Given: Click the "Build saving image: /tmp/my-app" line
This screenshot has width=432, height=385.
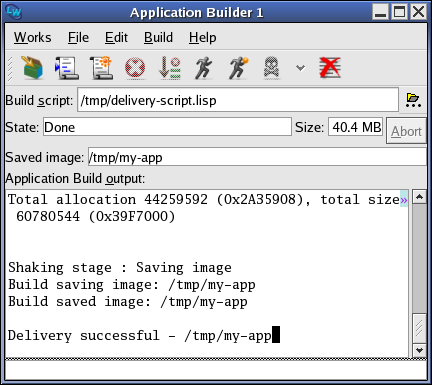Looking at the screenshot, I should (x=132, y=285).
